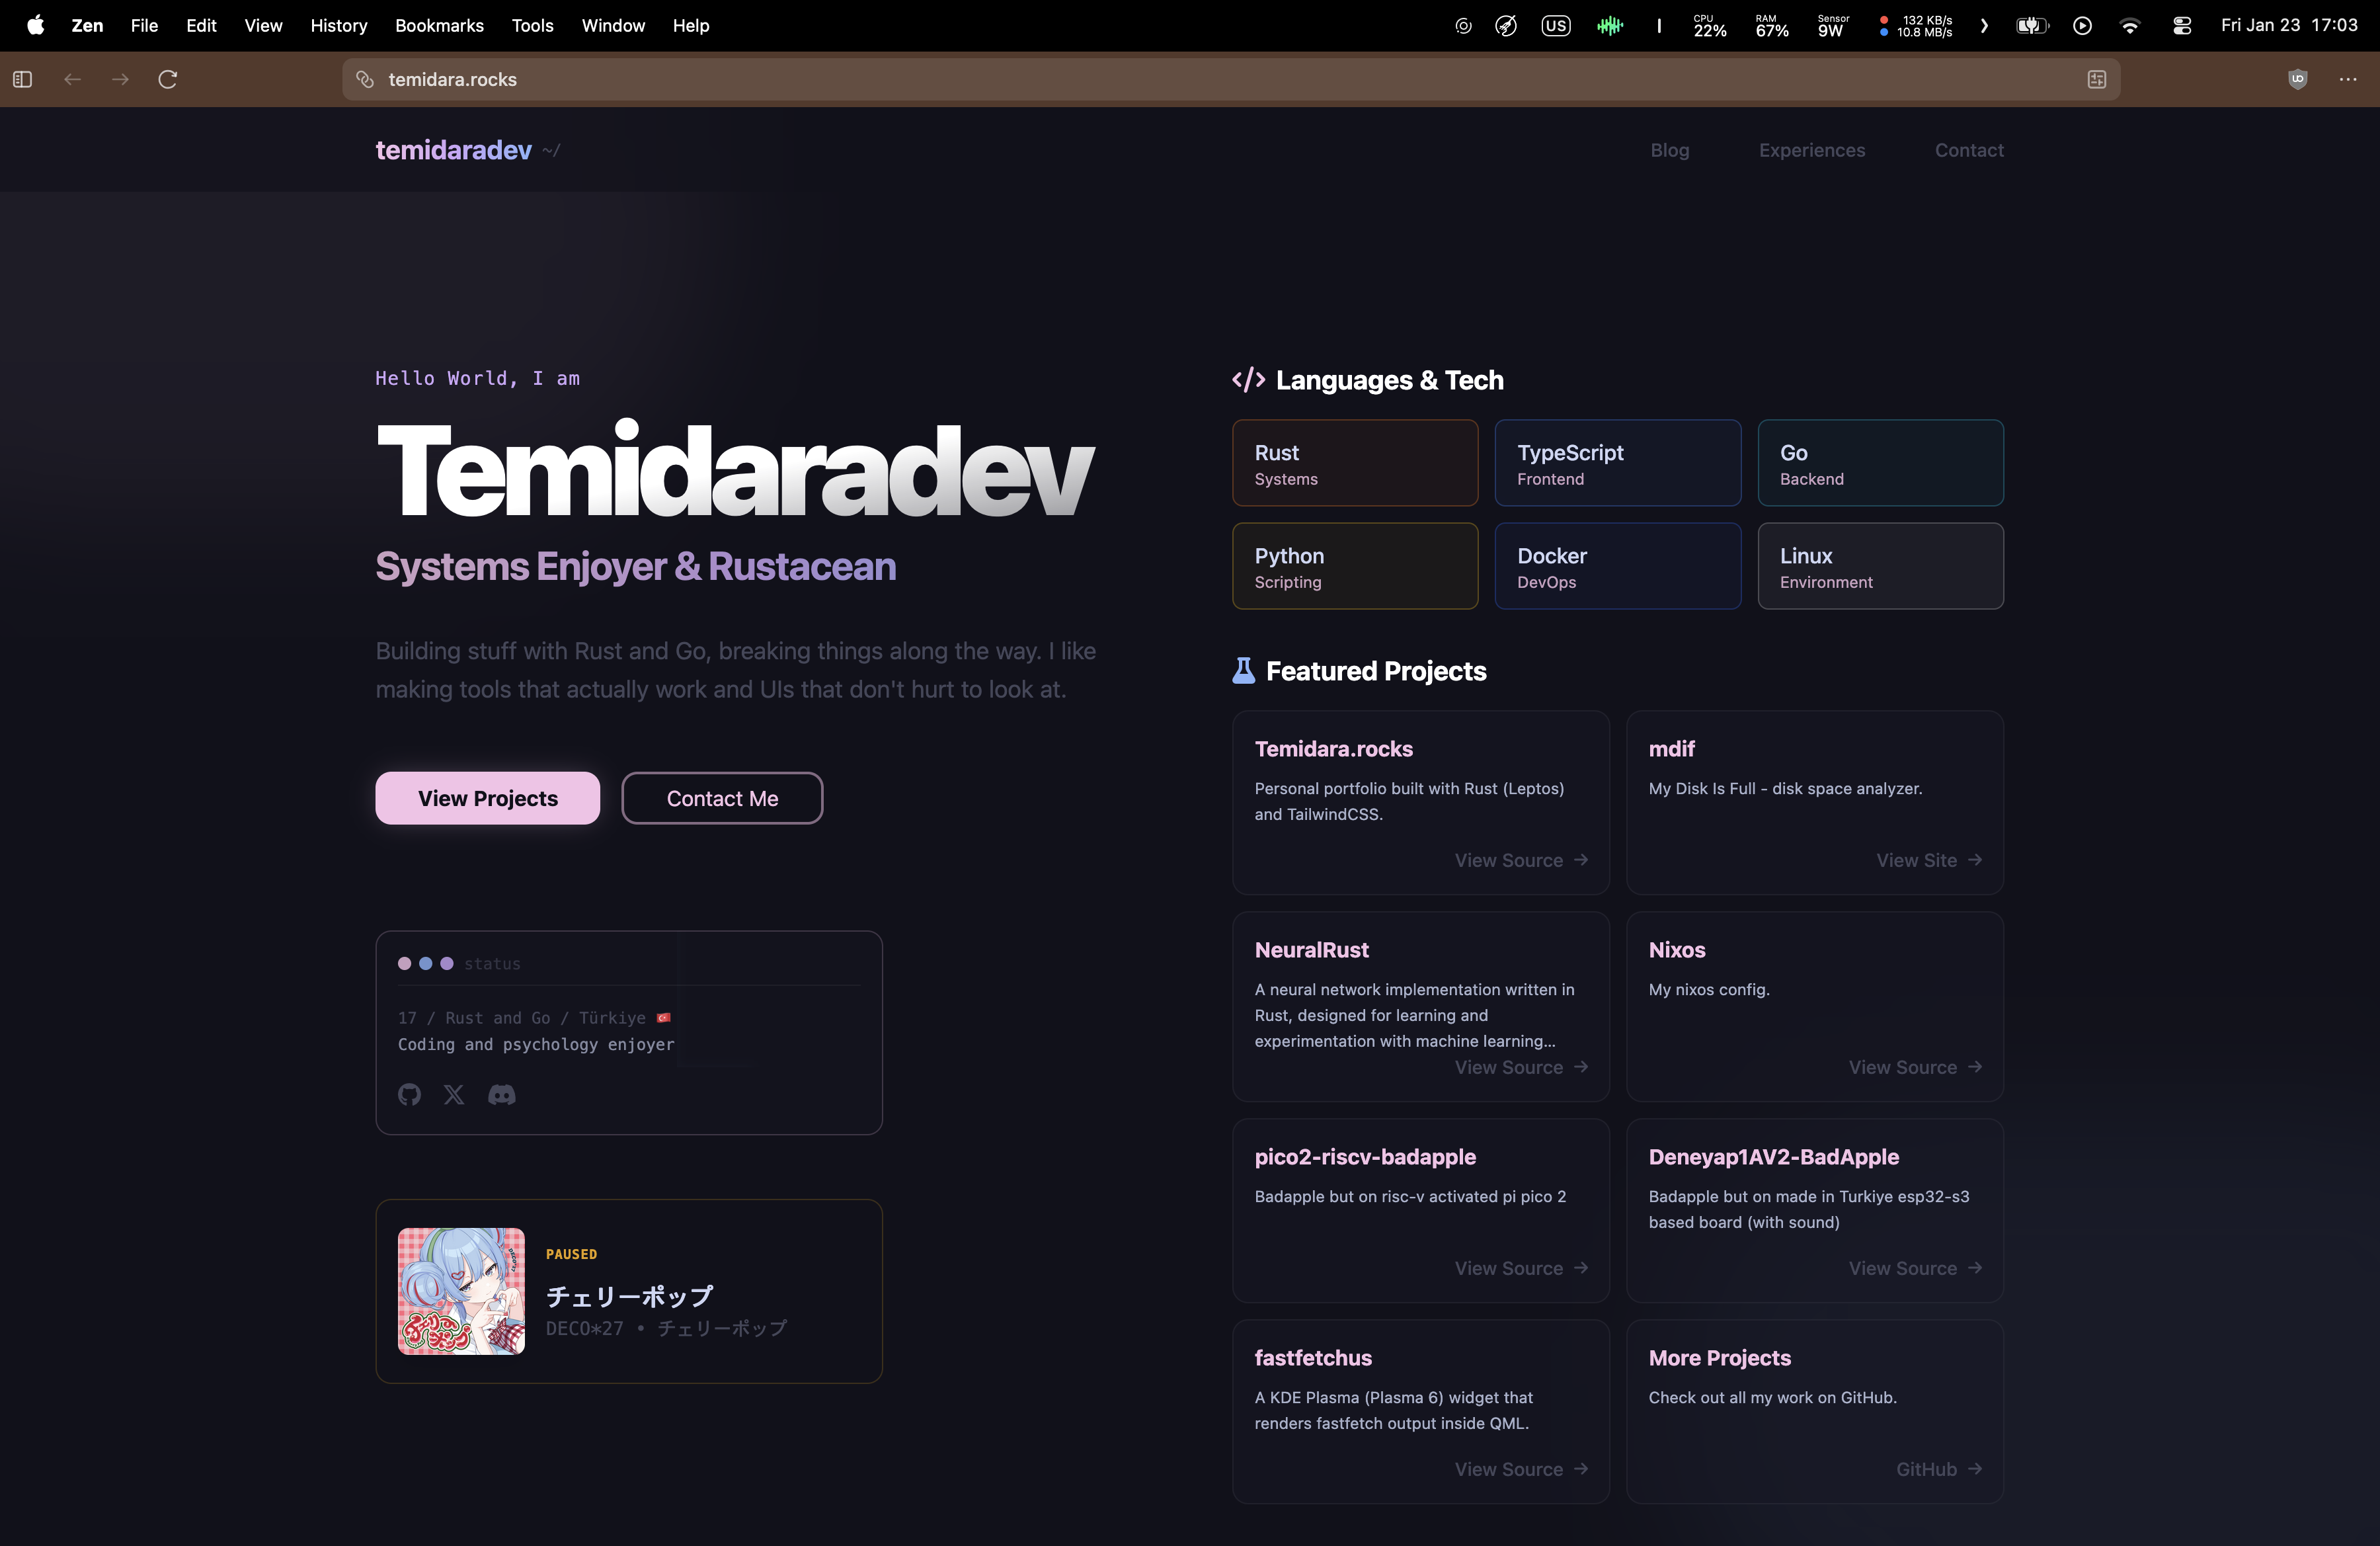Open macOS Control Center toggle icon

pos(2182,26)
